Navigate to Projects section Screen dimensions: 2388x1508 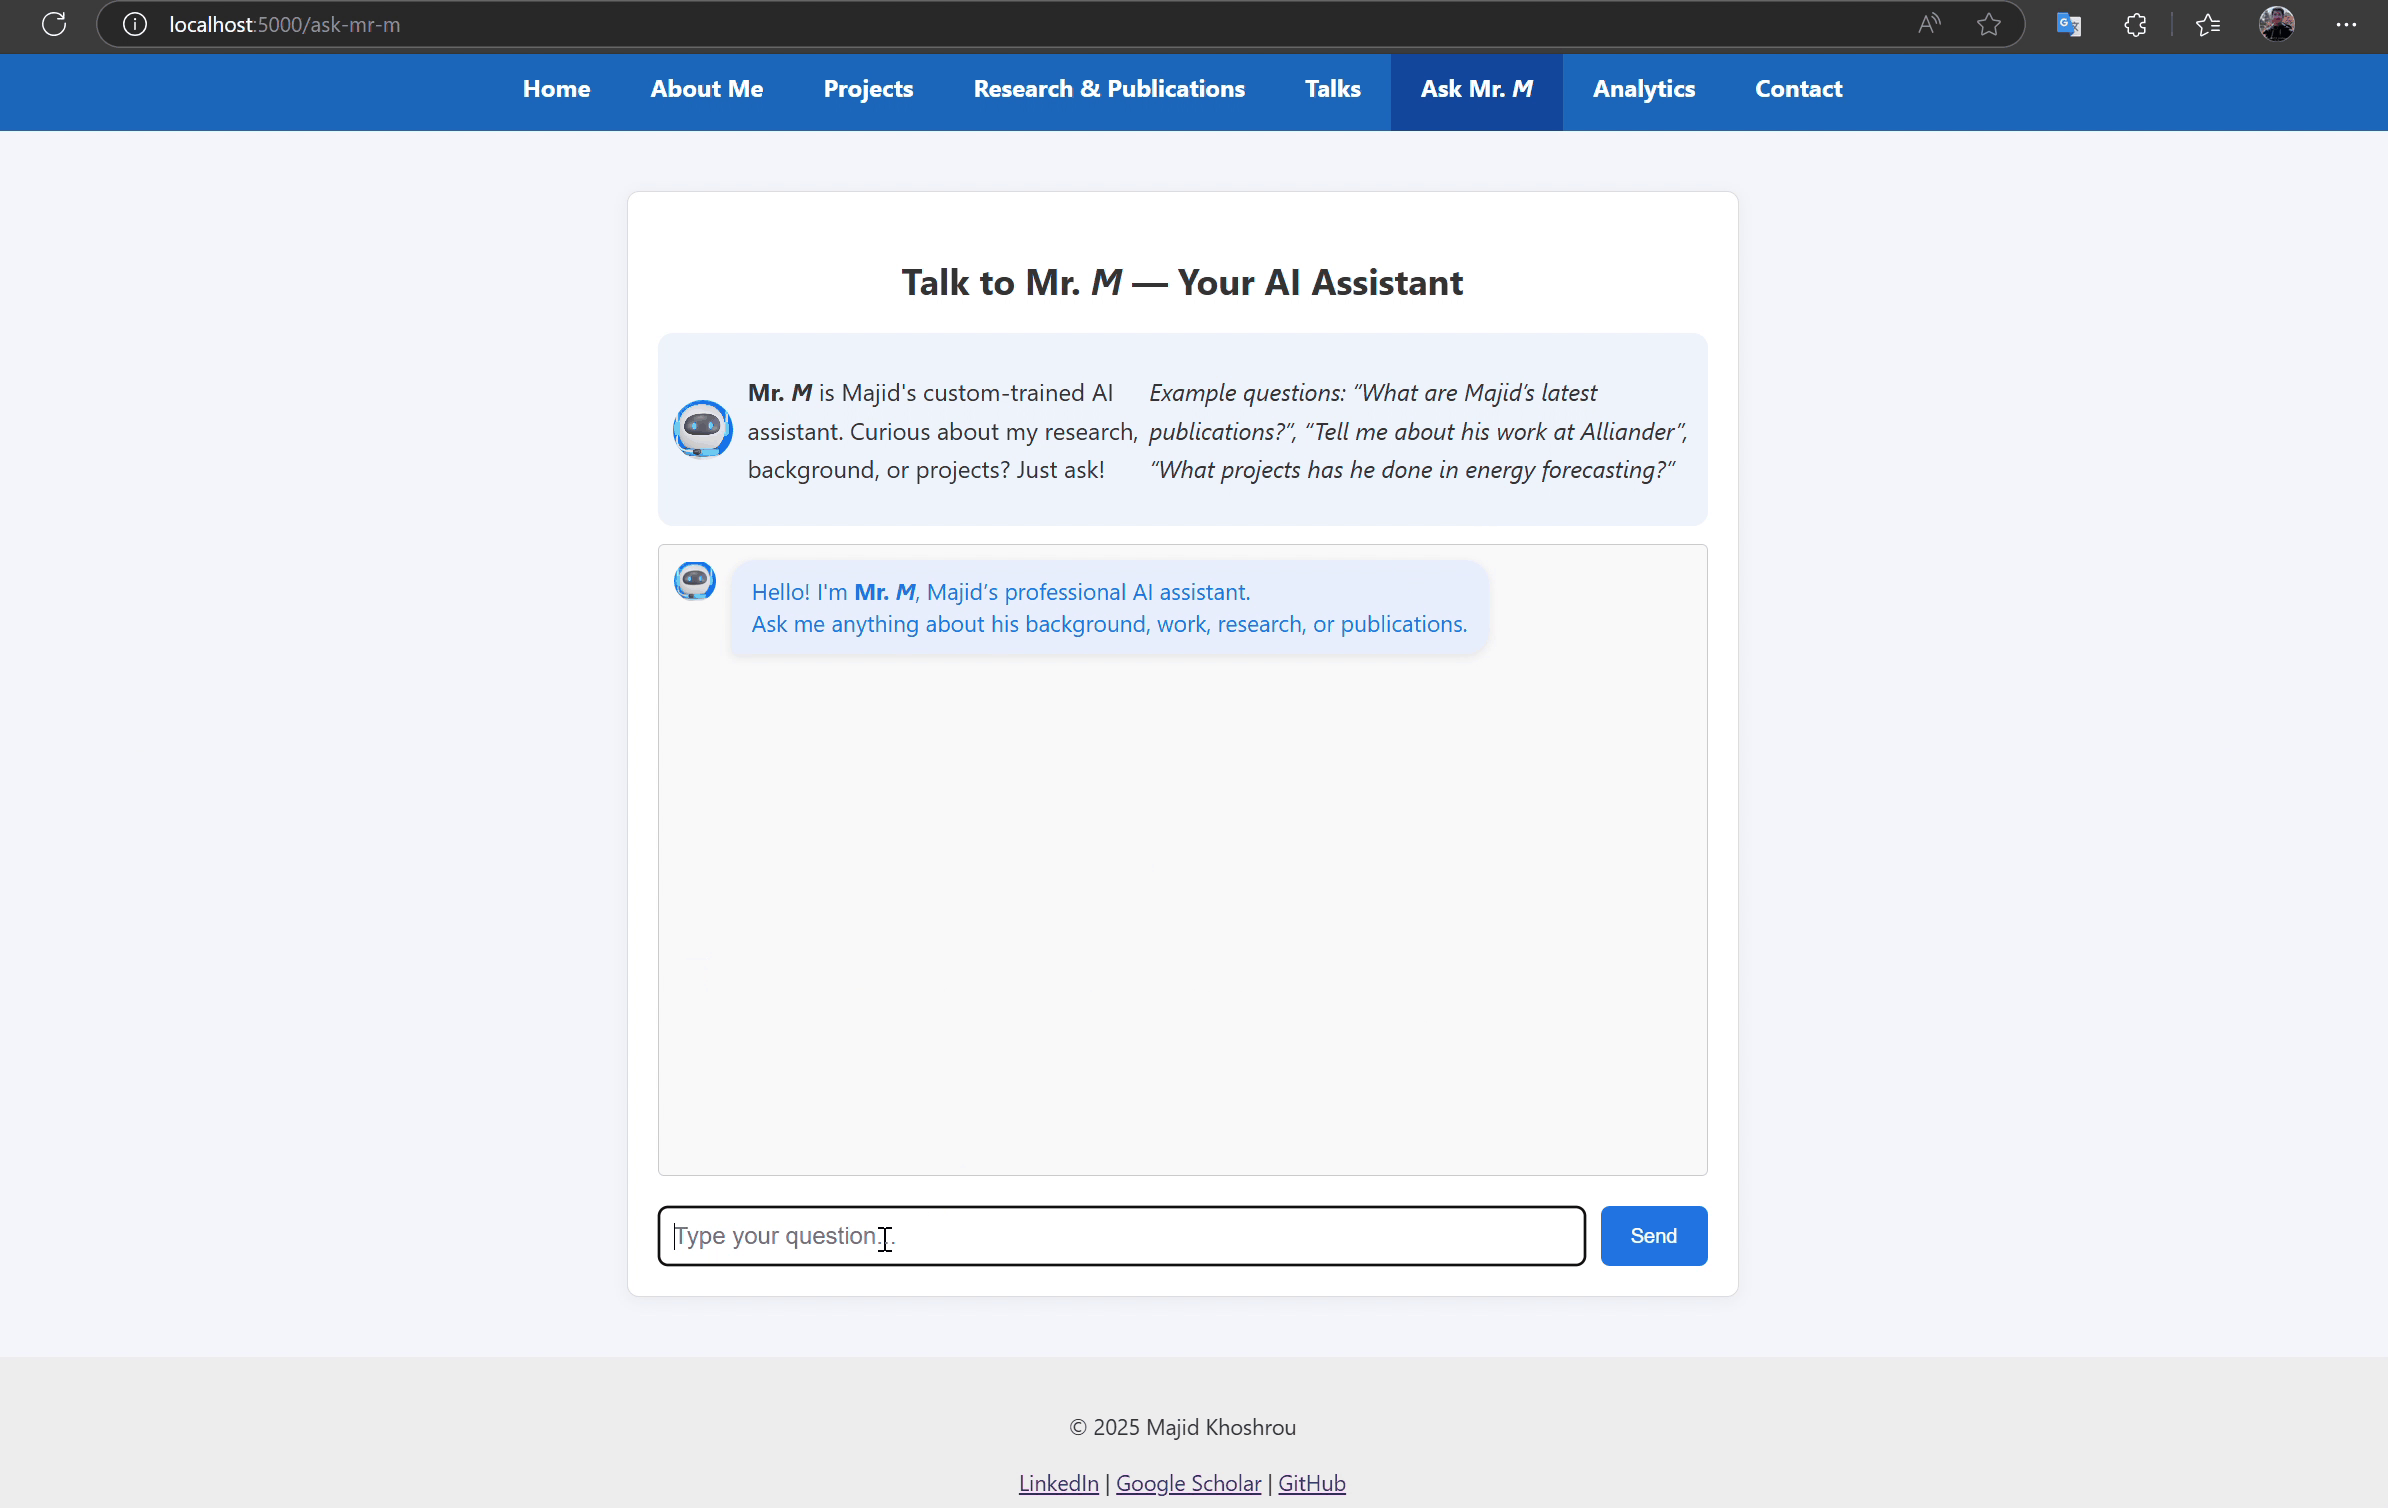point(868,89)
